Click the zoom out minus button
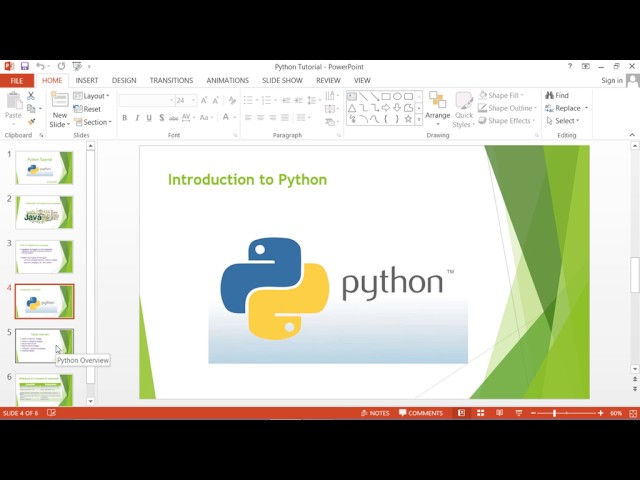This screenshot has width=640, height=480. coord(533,413)
